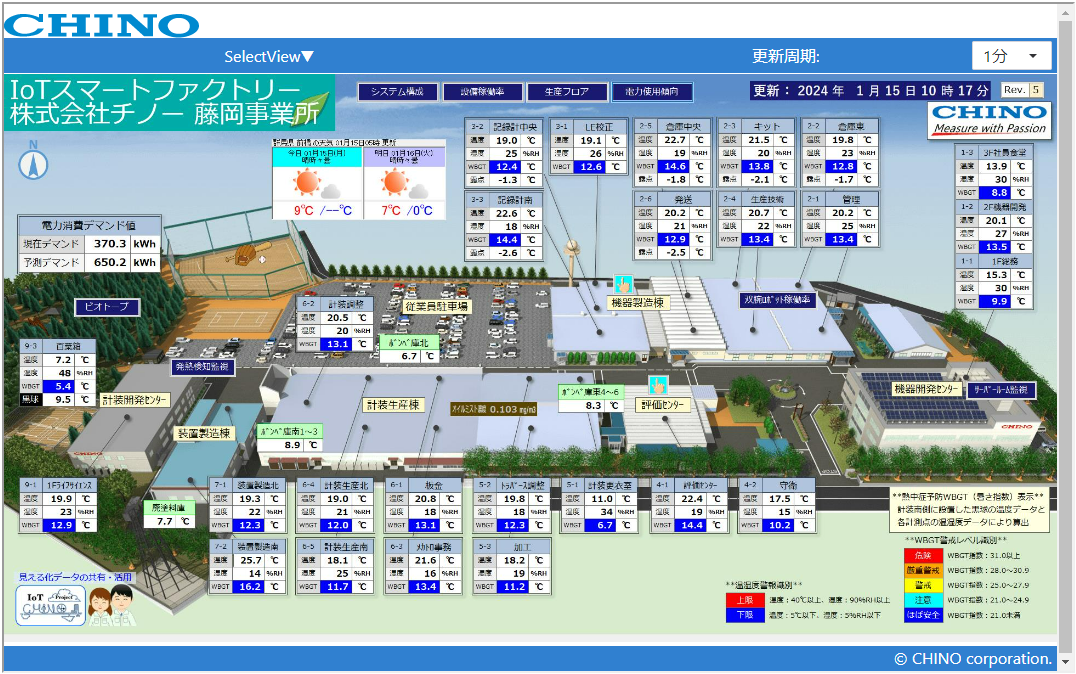Click the 見える化データの共有・活用 caption
Screen dimensions: 1076x674
click(x=75, y=577)
